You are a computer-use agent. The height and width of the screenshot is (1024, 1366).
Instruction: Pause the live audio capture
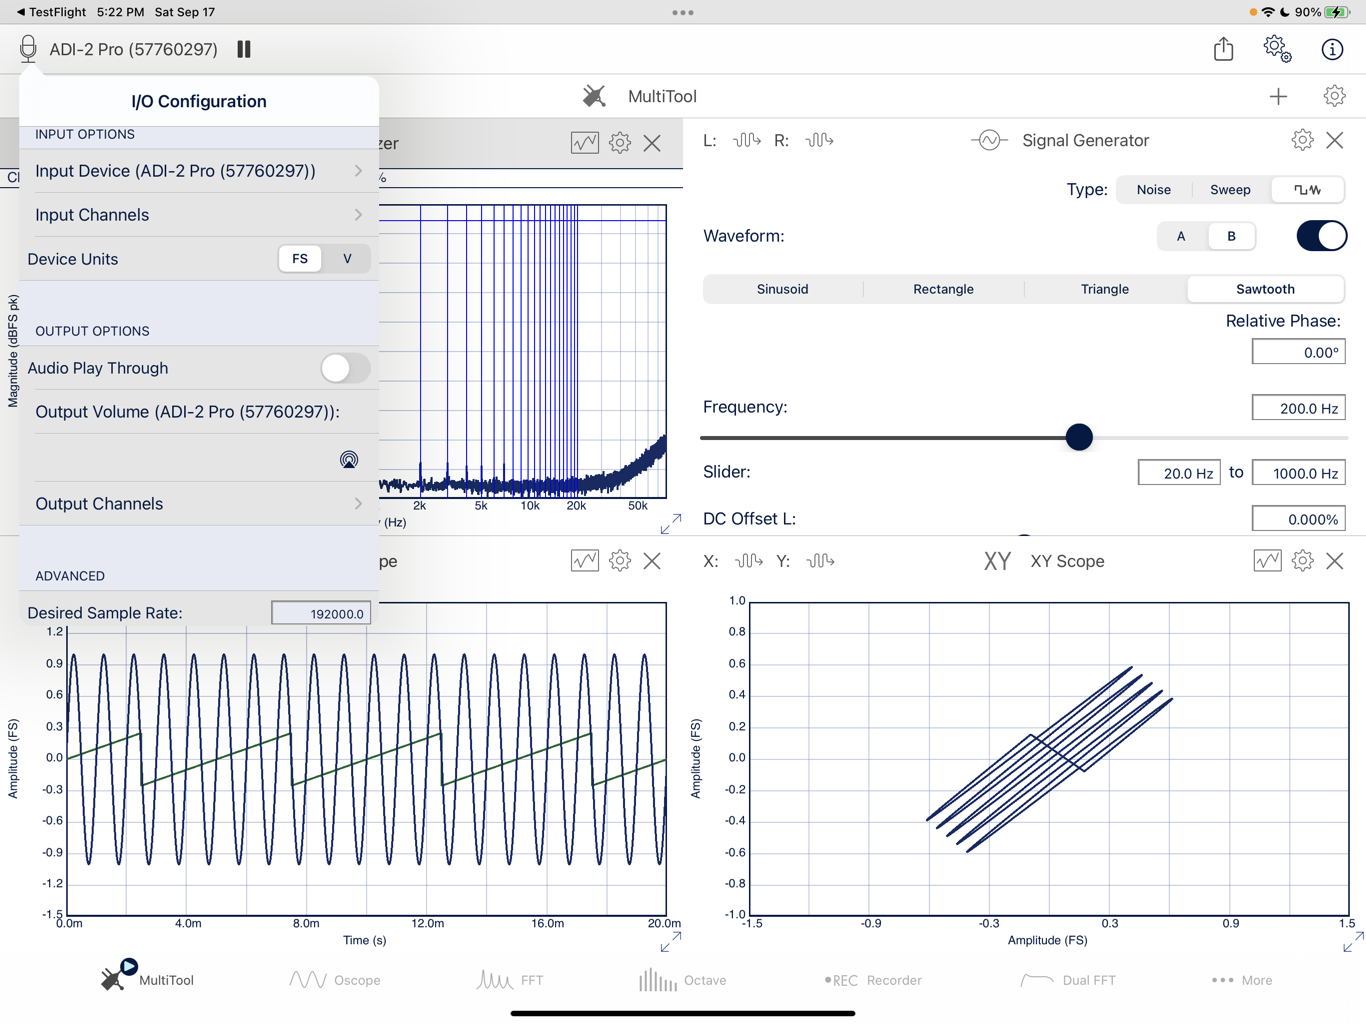pos(244,49)
